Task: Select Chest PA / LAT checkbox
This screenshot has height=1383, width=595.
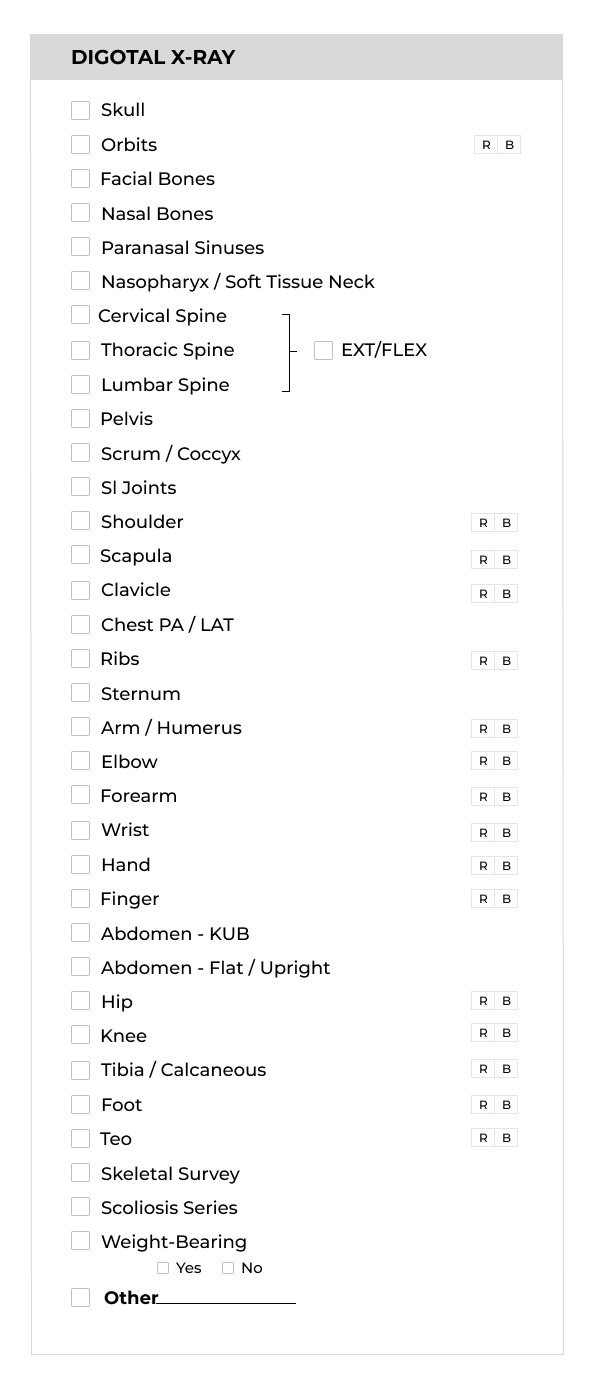Action: (81, 624)
